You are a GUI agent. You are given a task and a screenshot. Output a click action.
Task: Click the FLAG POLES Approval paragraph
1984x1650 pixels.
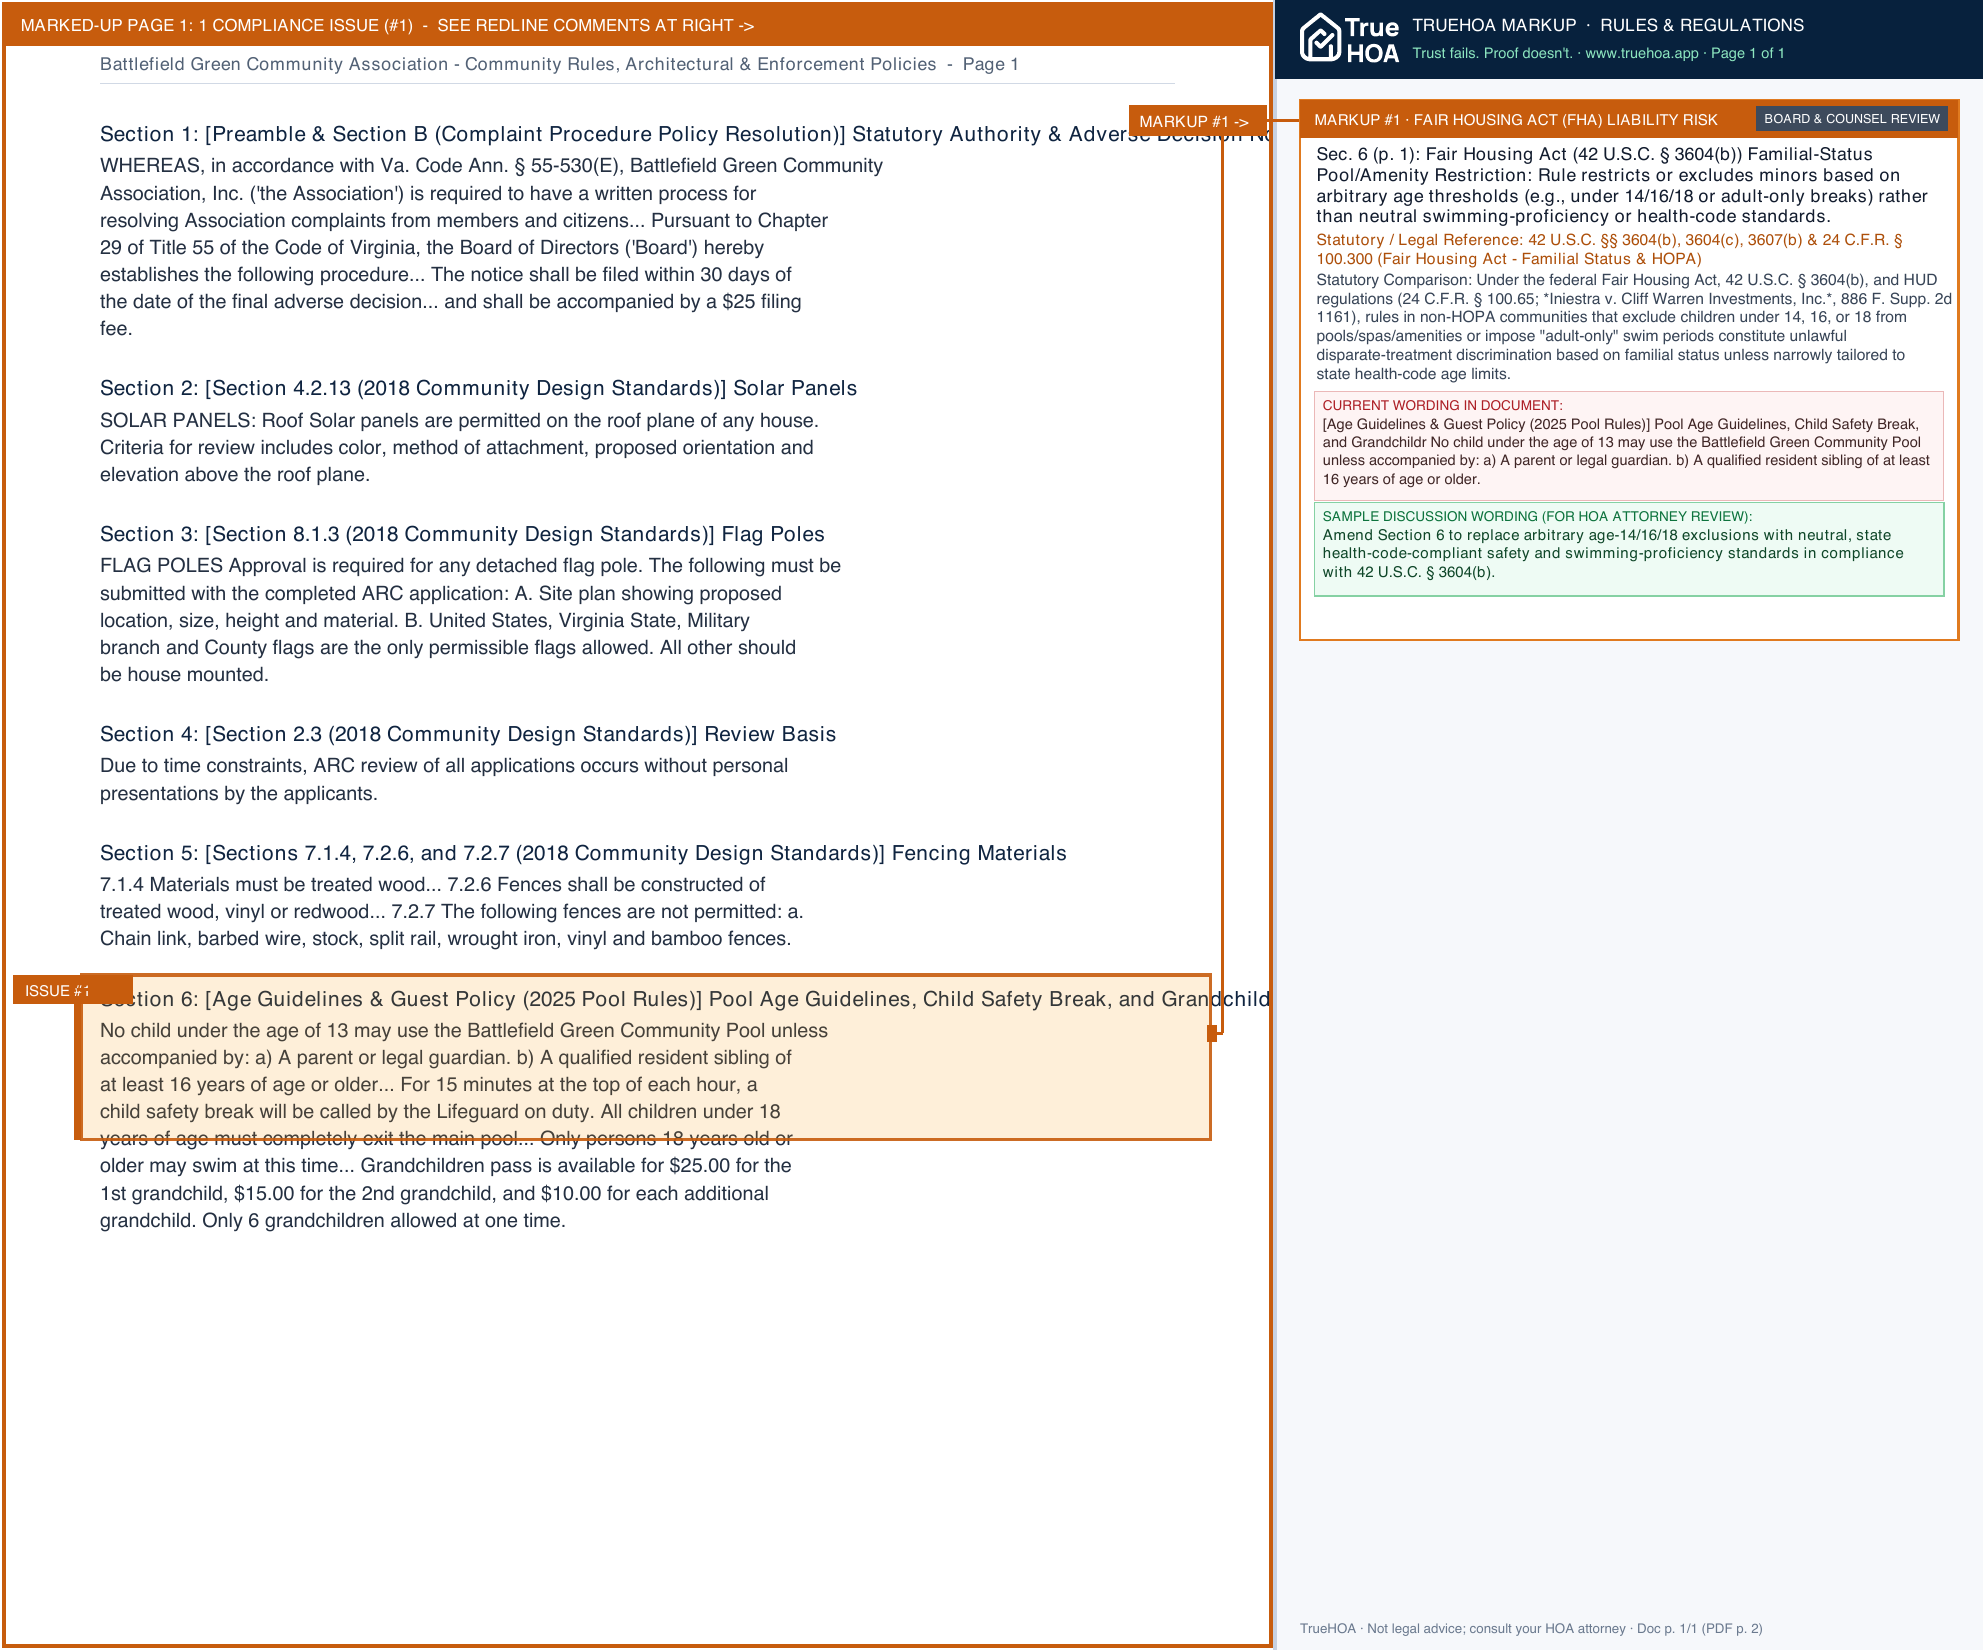pyautogui.click(x=470, y=620)
